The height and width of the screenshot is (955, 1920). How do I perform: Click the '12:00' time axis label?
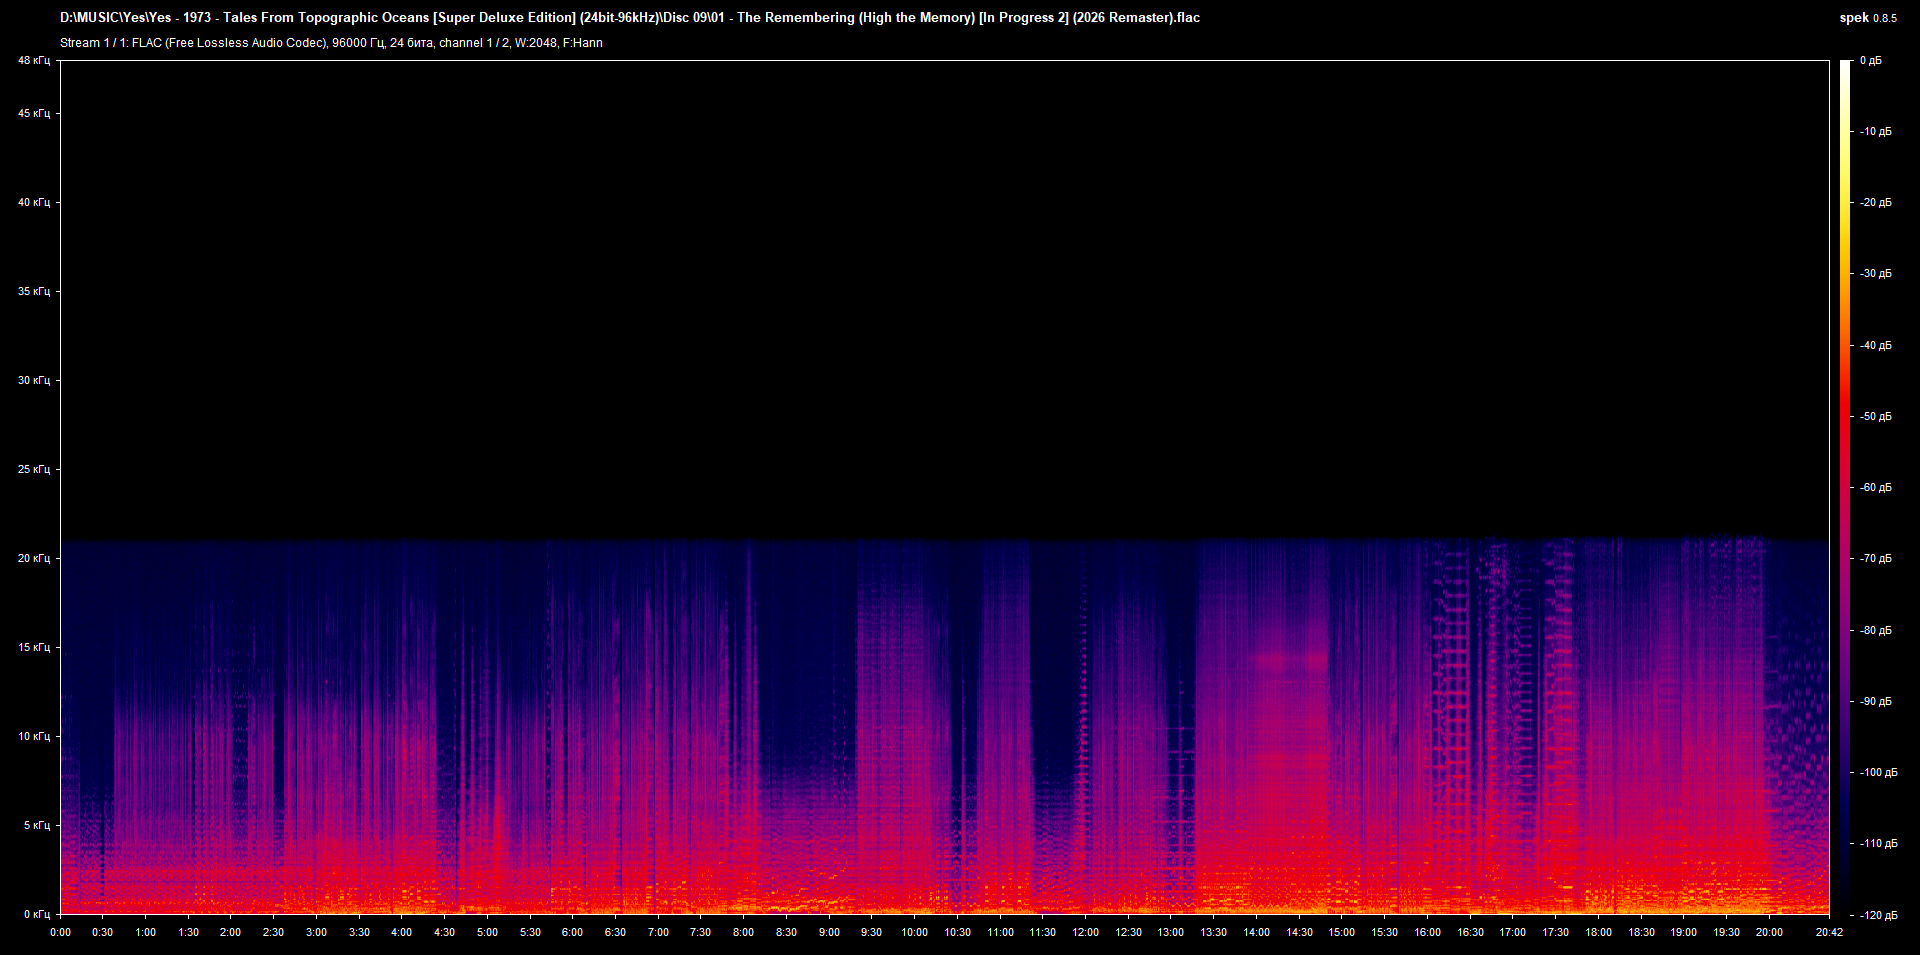[x=1085, y=932]
